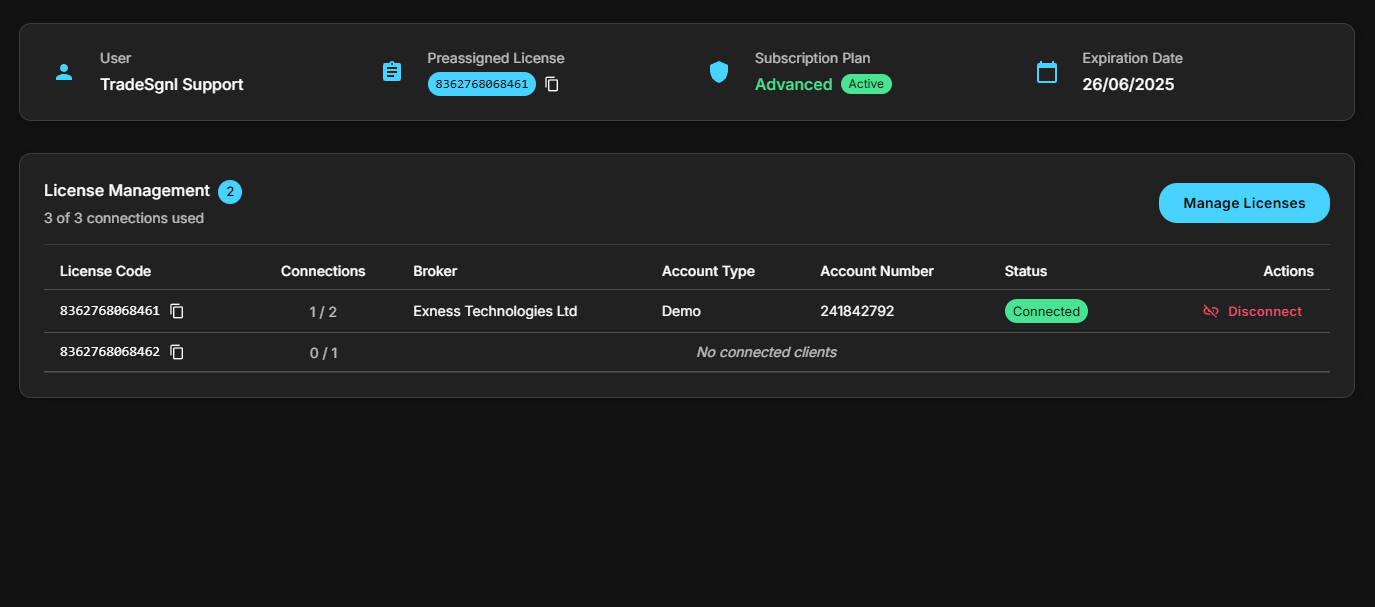
Task: Select the highlighted license chip 8362768068461
Action: point(481,84)
